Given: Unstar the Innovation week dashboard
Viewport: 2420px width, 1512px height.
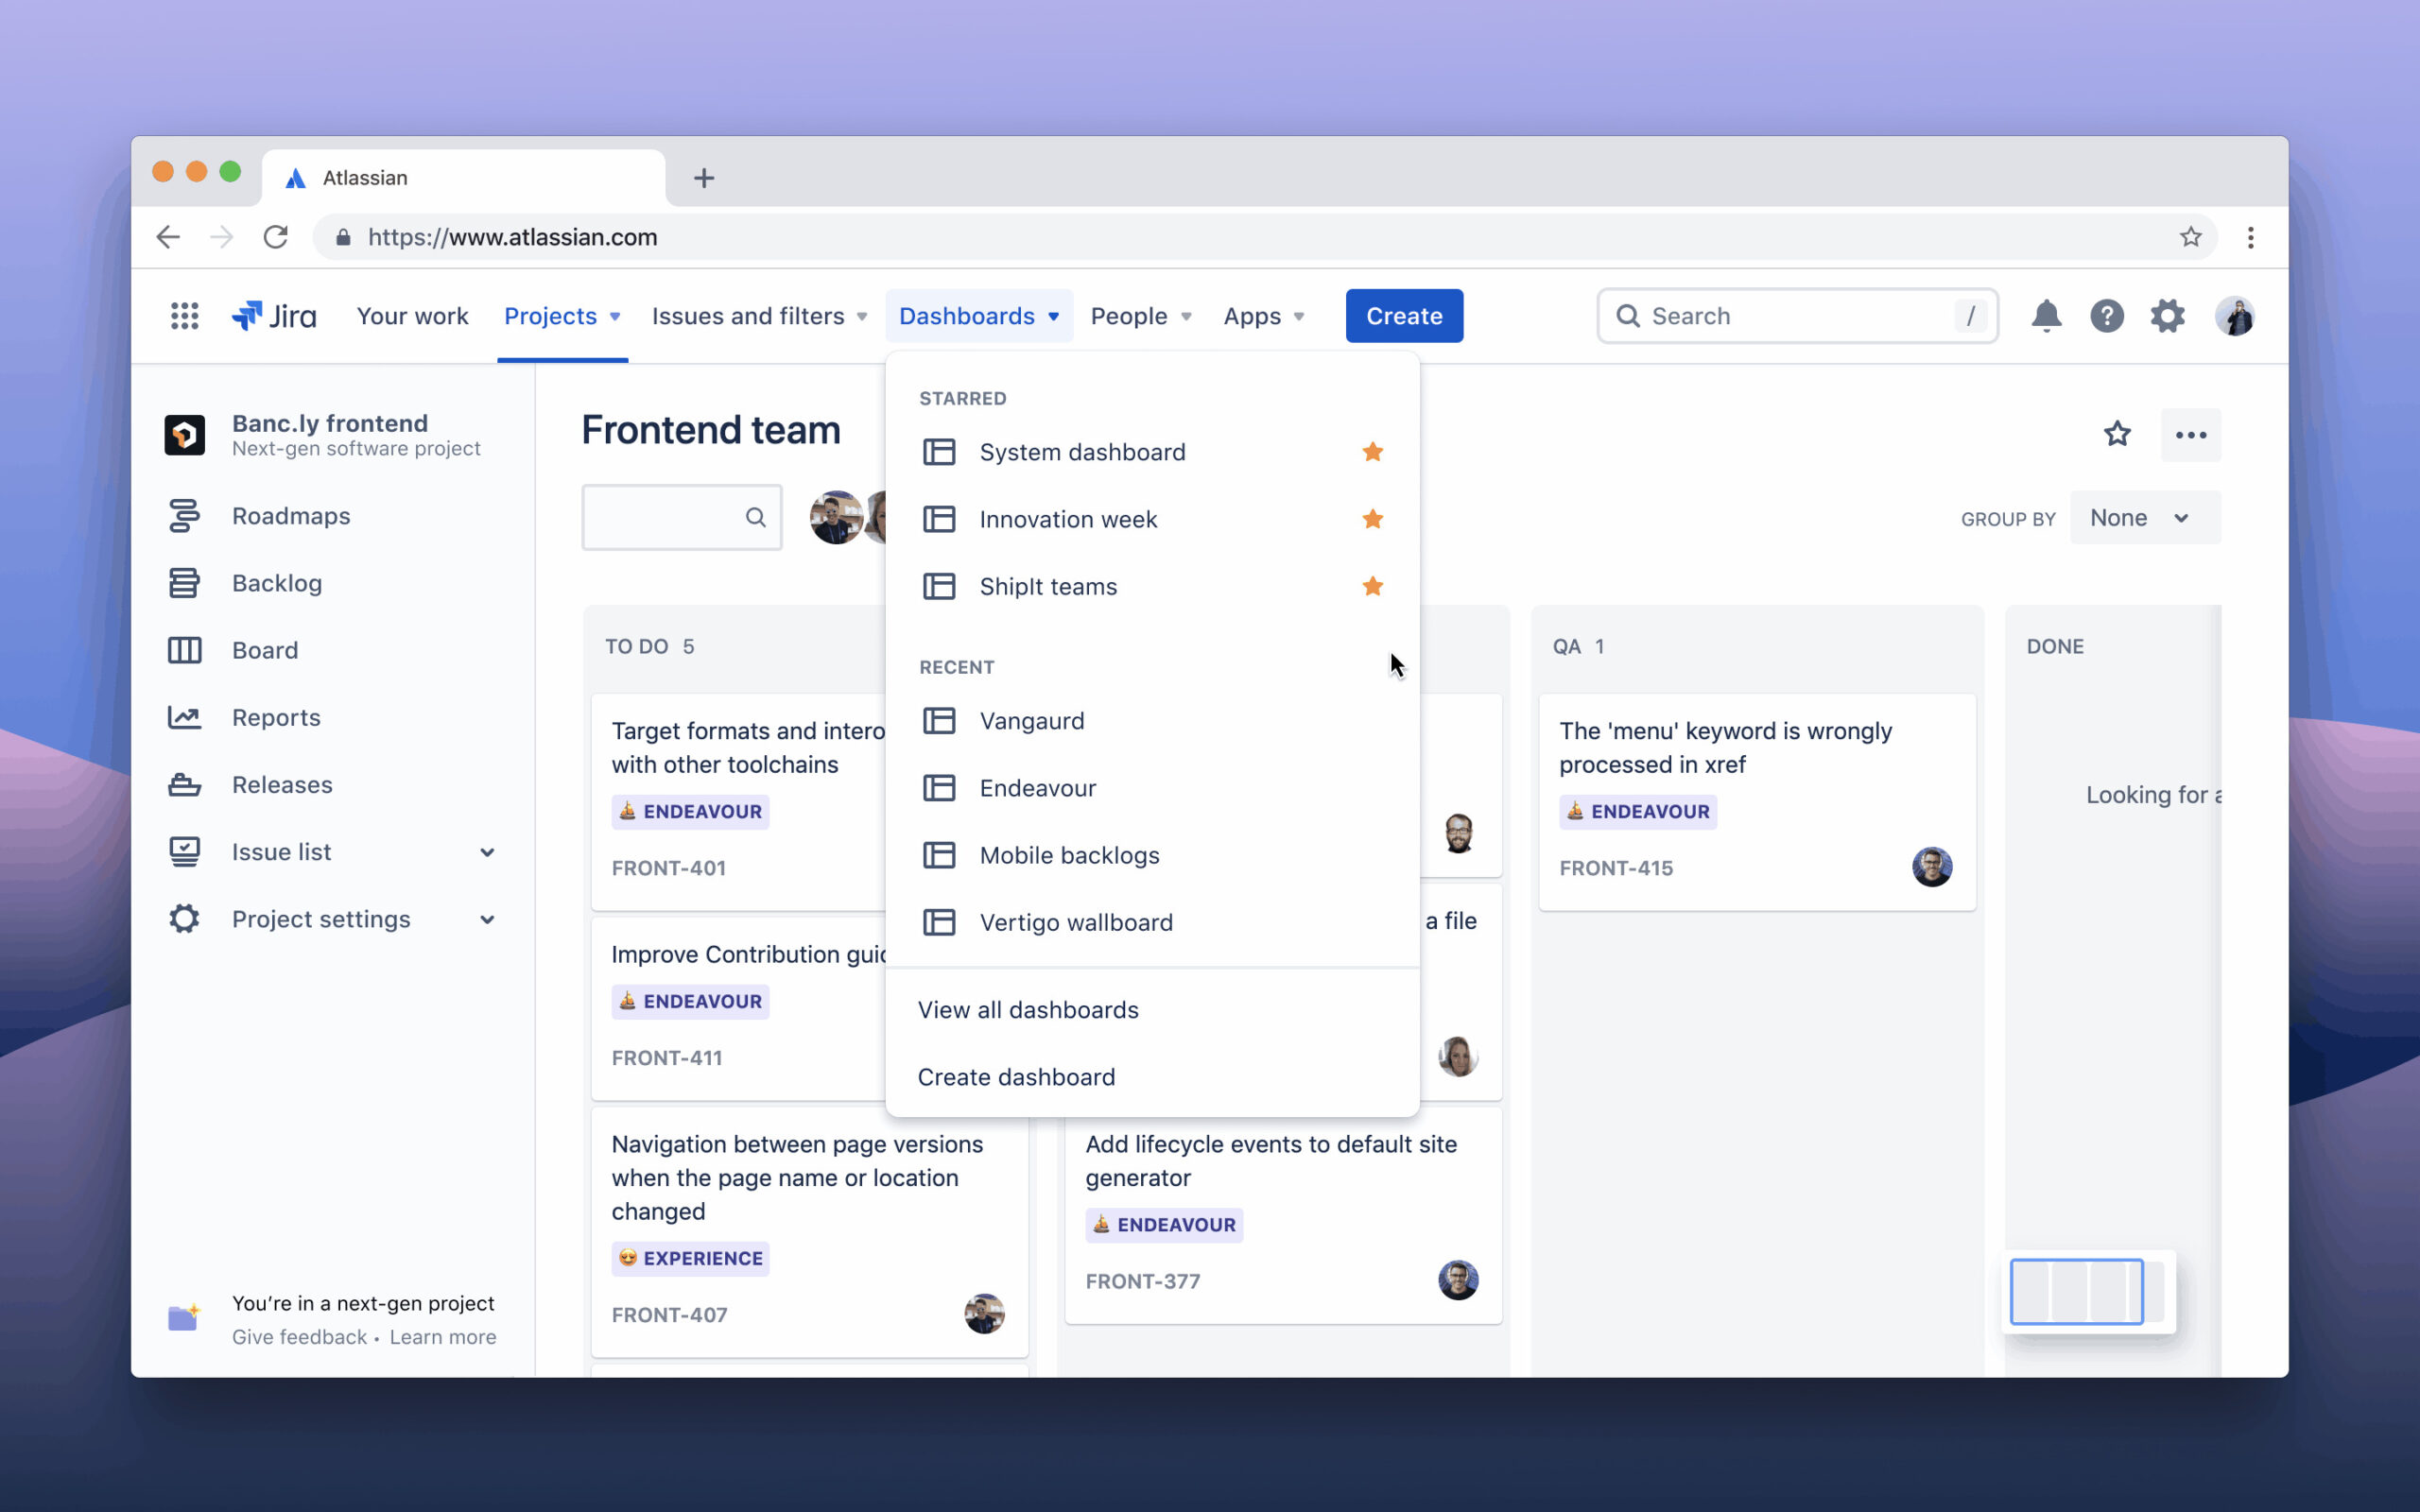Looking at the screenshot, I should coord(1372,519).
